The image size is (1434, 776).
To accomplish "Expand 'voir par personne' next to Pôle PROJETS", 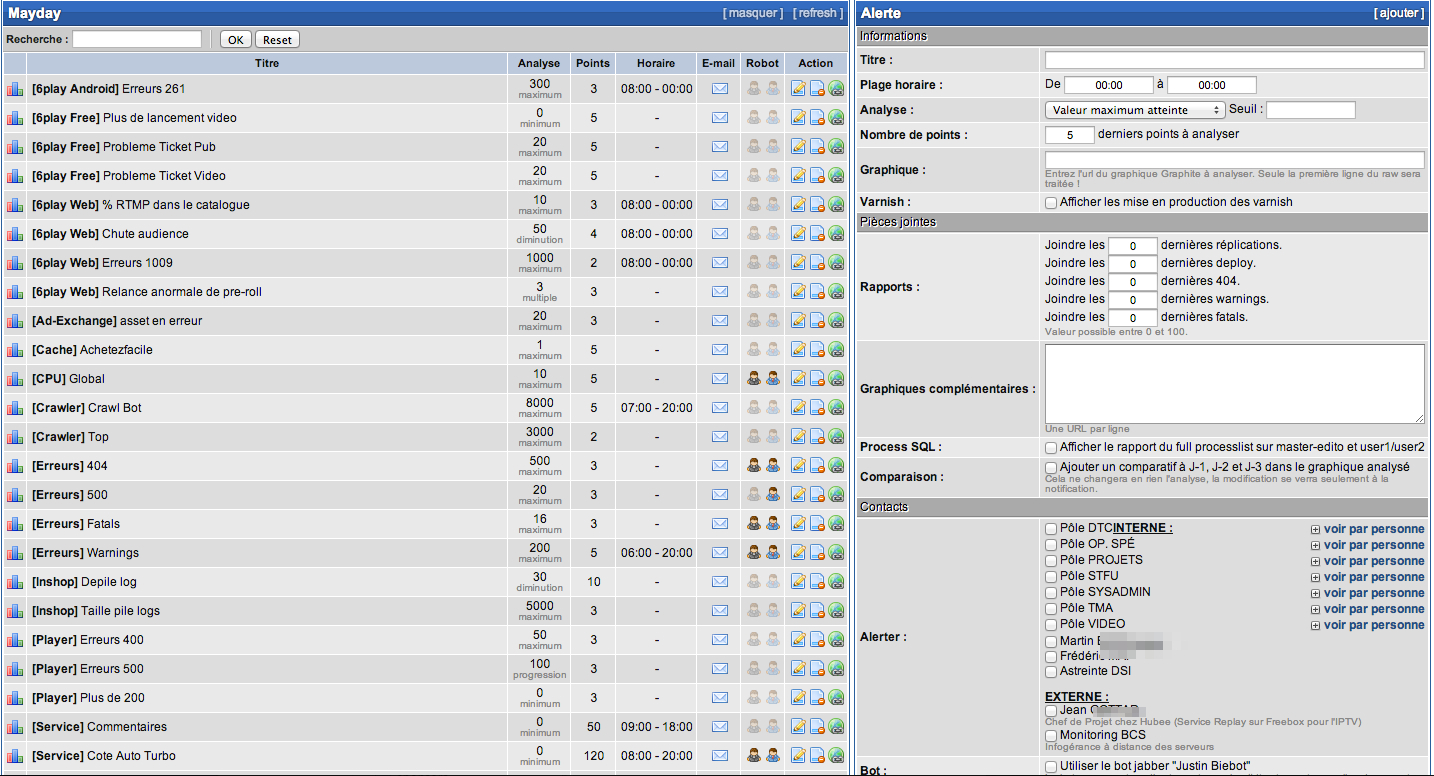I will click(1373, 561).
